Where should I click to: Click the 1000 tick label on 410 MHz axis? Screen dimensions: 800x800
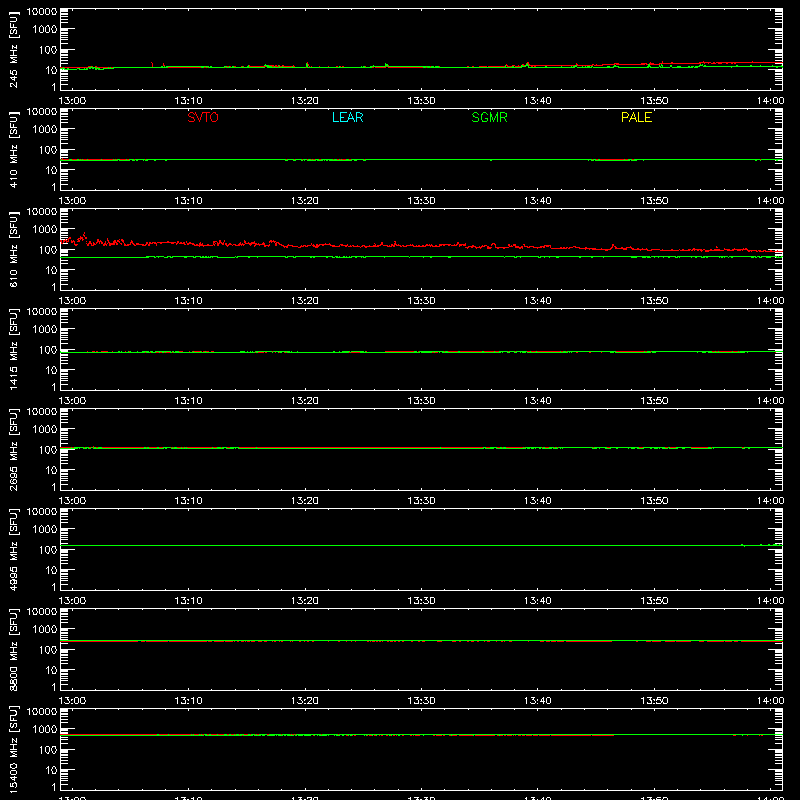(x=45, y=129)
